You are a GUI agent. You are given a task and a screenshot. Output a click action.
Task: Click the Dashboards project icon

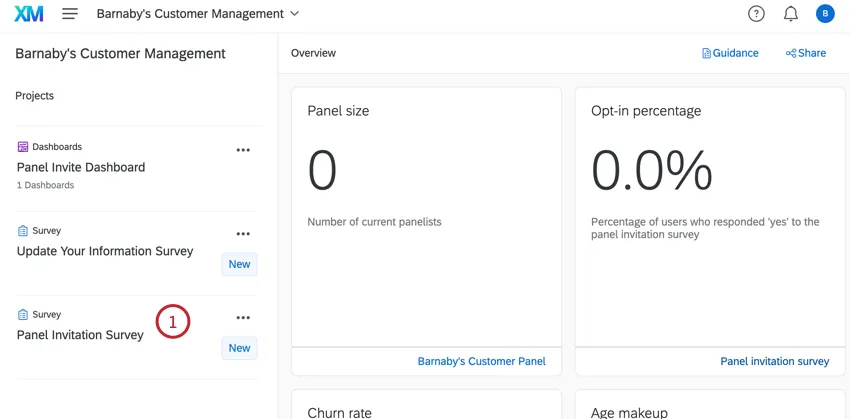23,147
